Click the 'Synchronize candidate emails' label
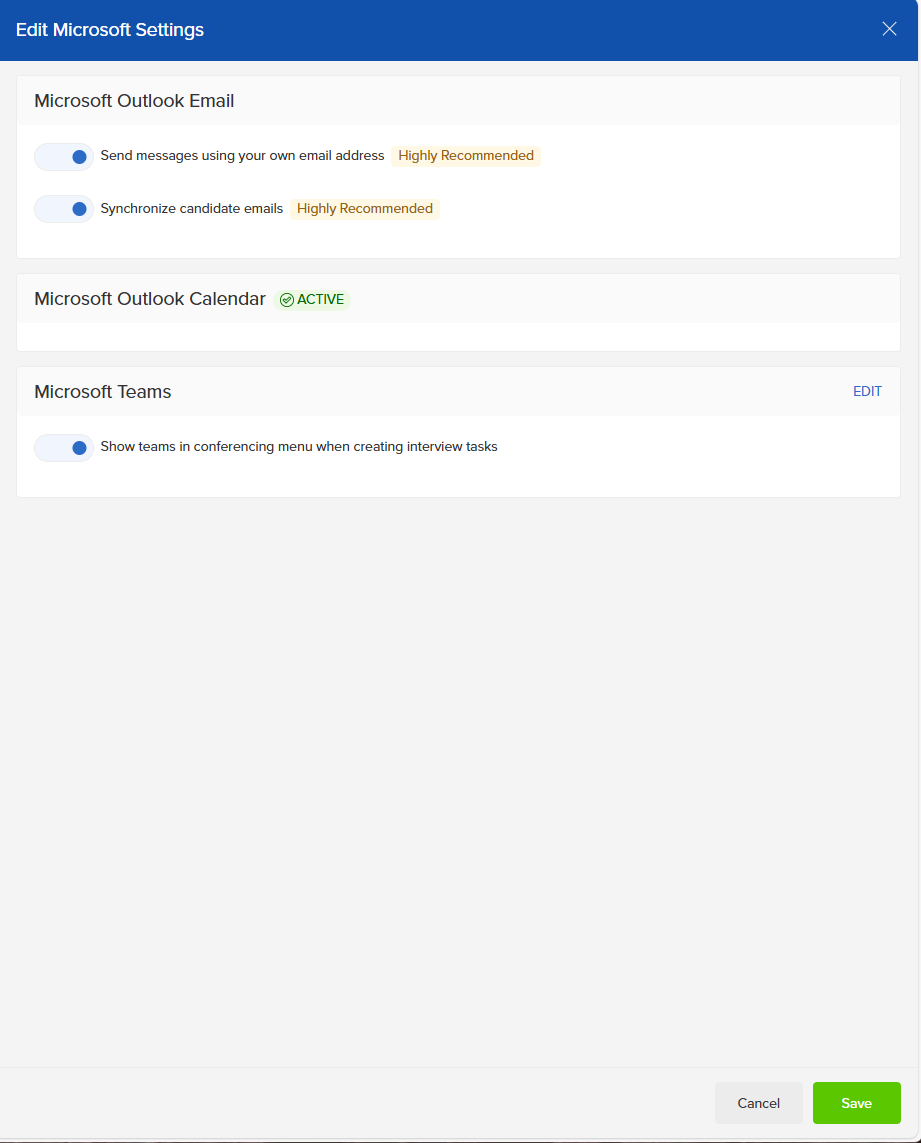The width and height of the screenshot is (921, 1143). pos(192,208)
